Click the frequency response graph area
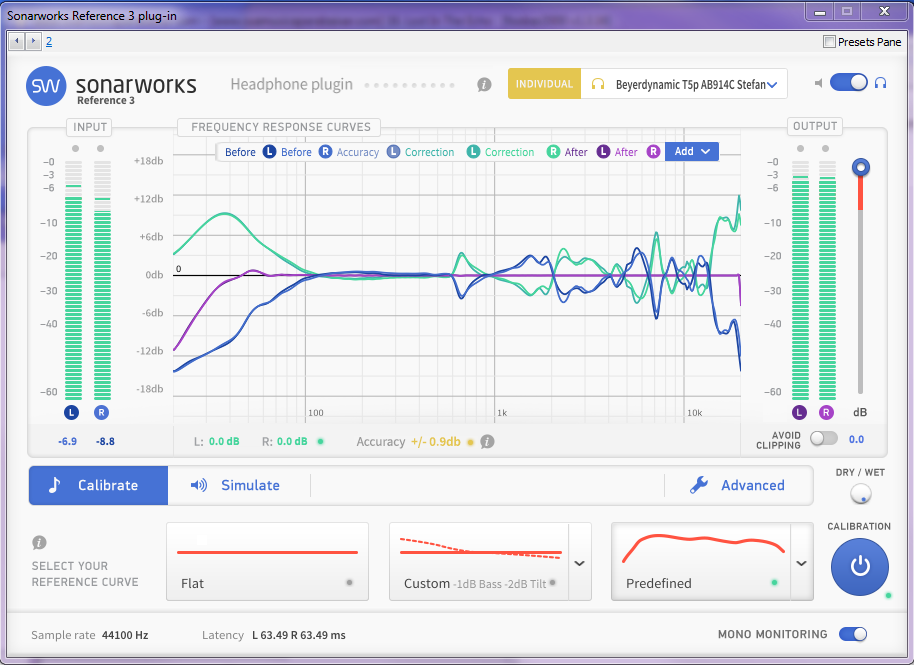Viewport: 914px width, 665px height. (x=457, y=275)
